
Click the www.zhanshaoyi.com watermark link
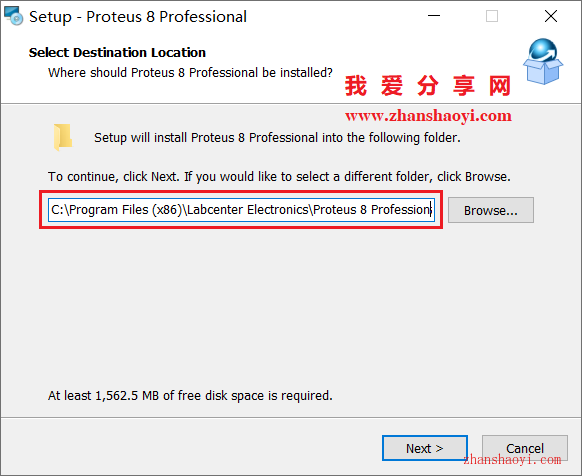coord(428,116)
